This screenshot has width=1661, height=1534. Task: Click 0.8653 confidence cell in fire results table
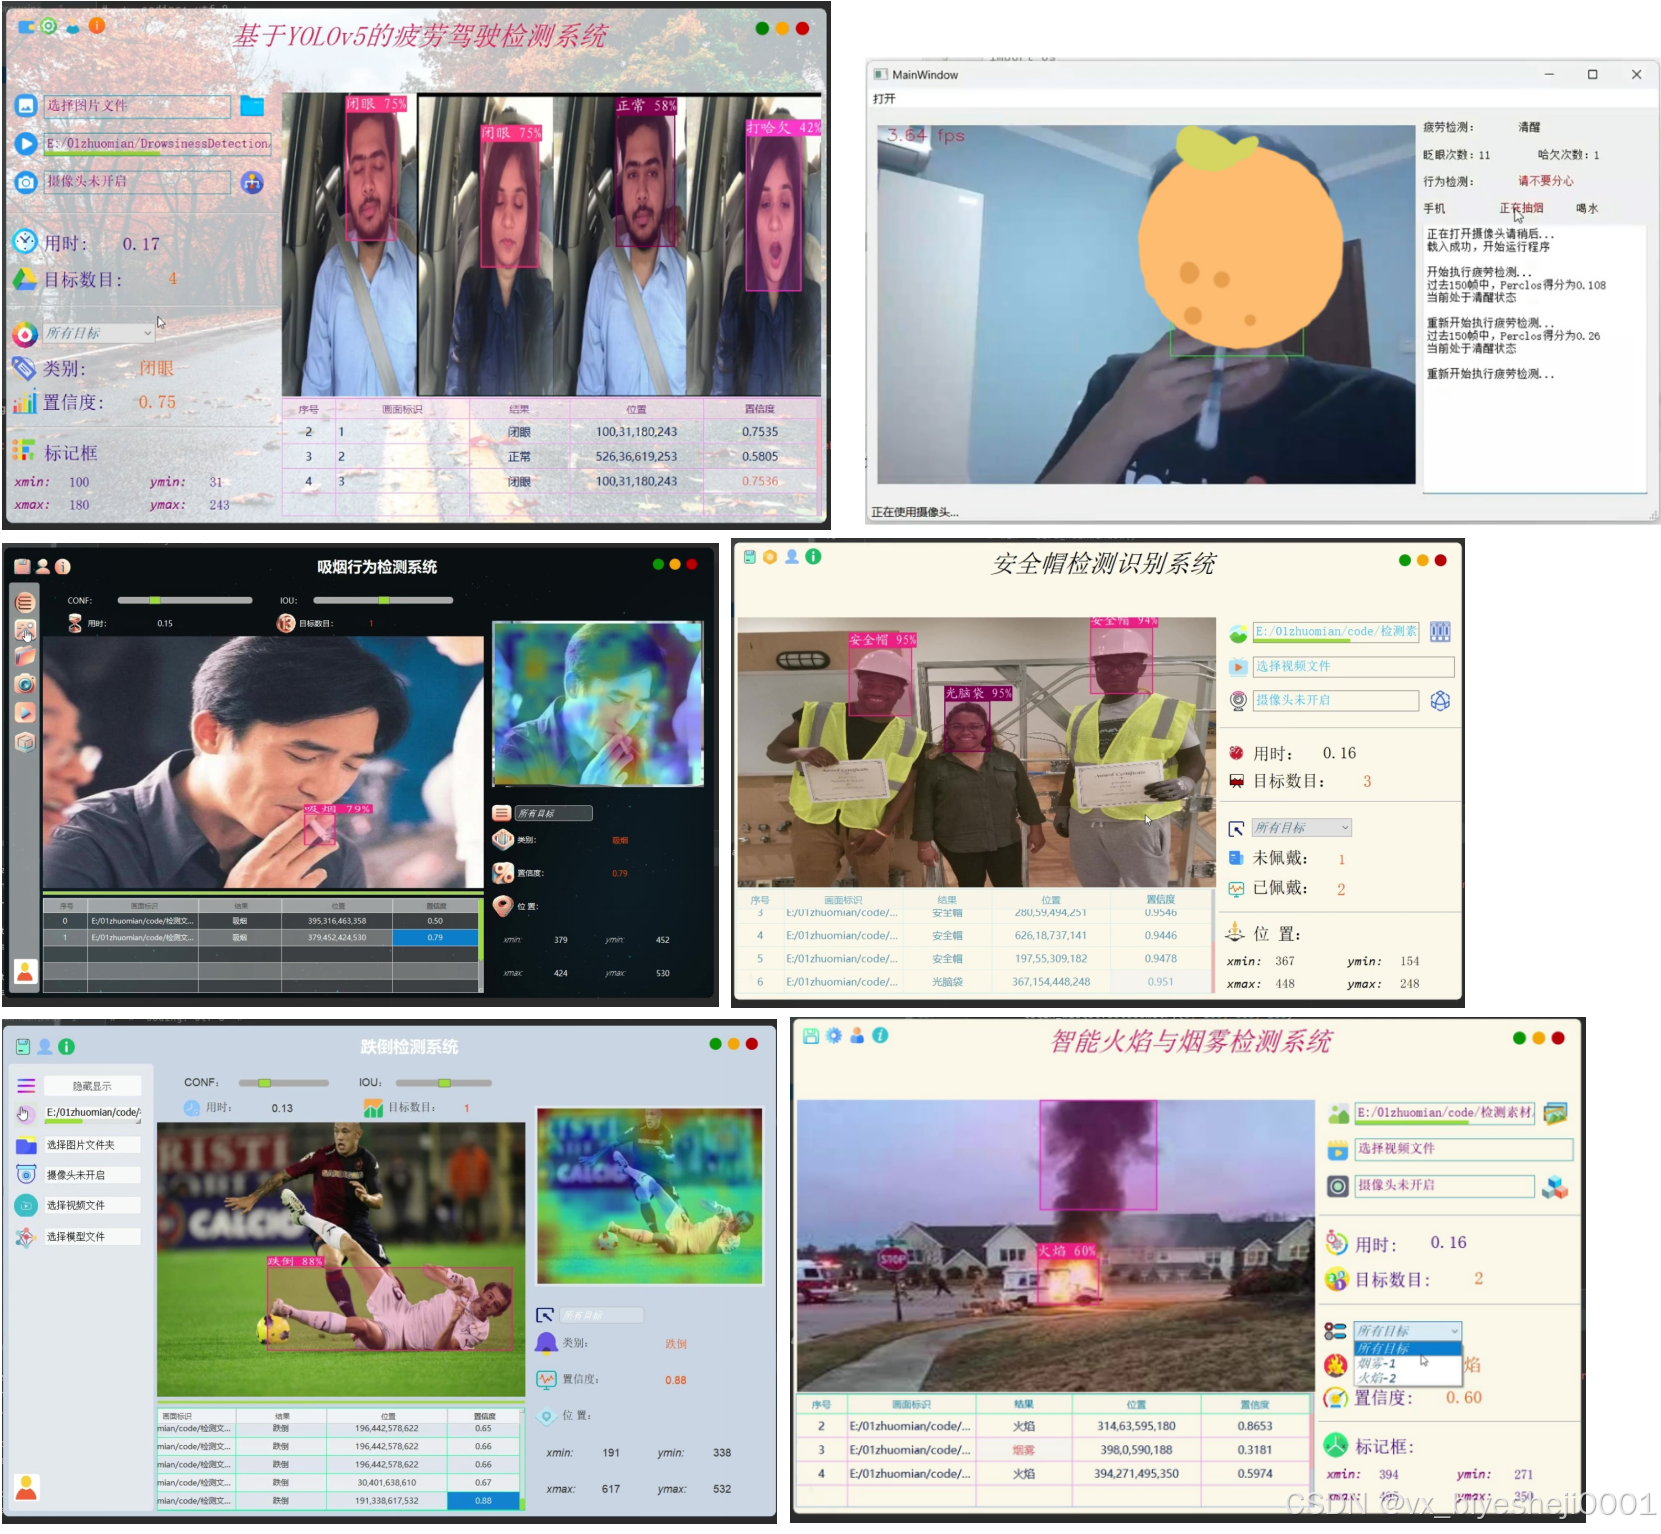(x=1255, y=1426)
